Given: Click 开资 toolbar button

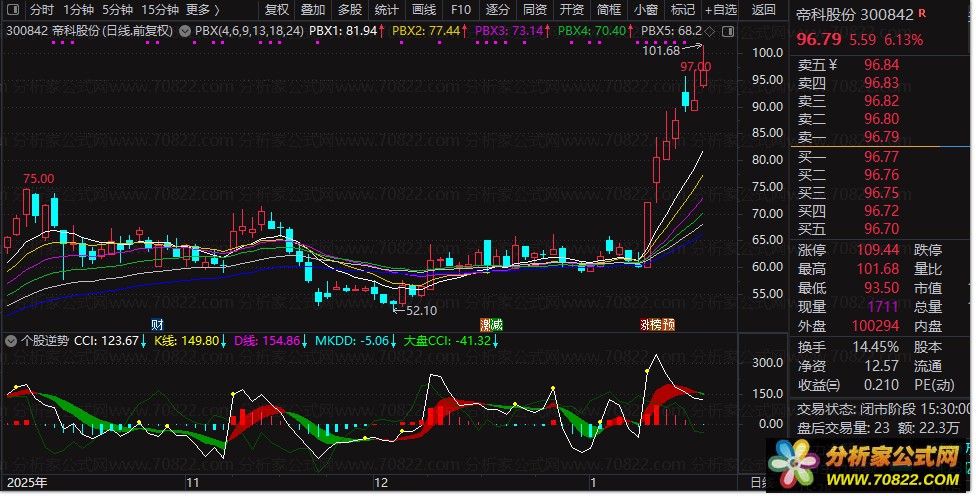Looking at the screenshot, I should tap(571, 9).
